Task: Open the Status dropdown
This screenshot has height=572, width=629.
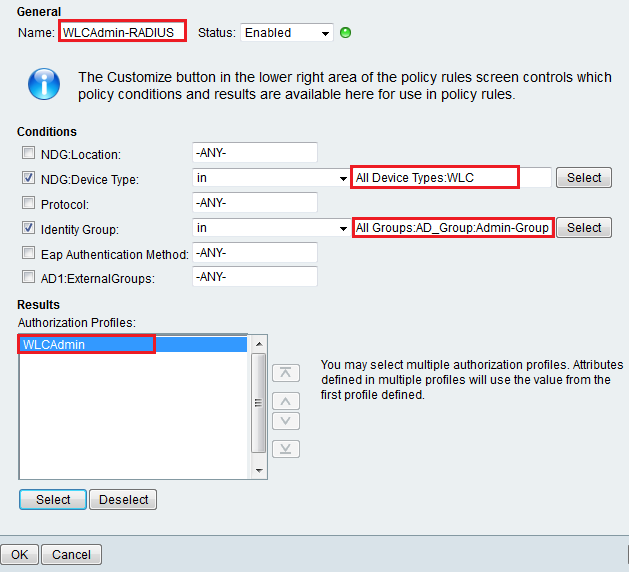Action: pos(286,33)
